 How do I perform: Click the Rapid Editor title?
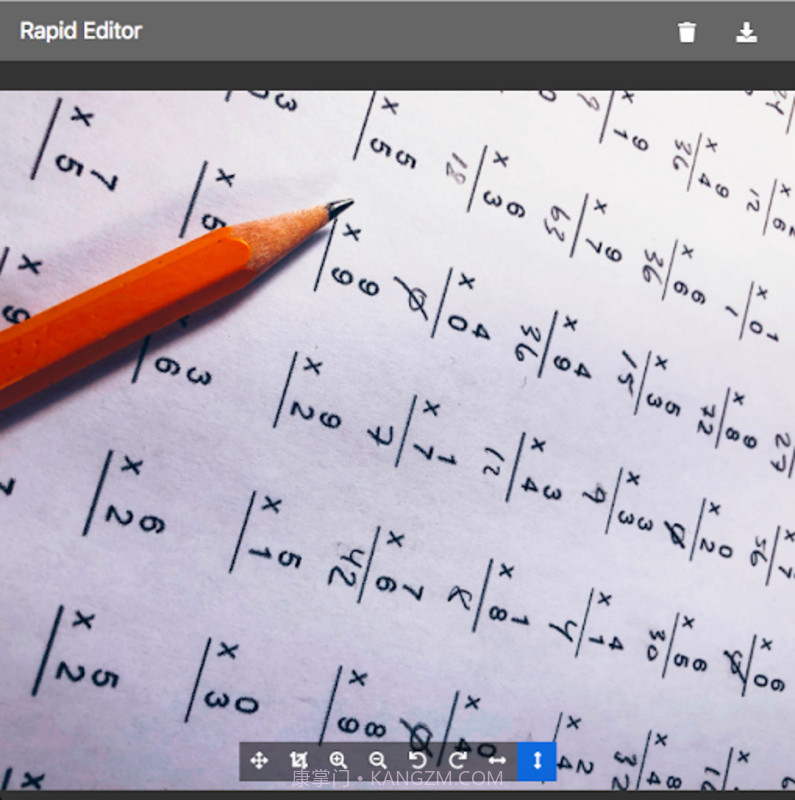pos(81,31)
